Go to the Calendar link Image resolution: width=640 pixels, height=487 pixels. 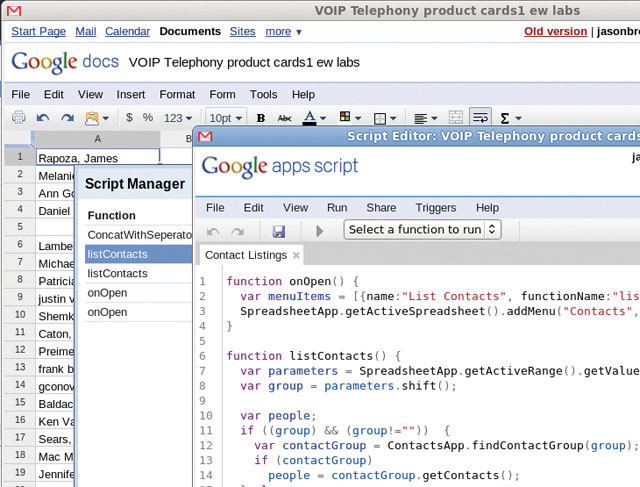pyautogui.click(x=127, y=31)
